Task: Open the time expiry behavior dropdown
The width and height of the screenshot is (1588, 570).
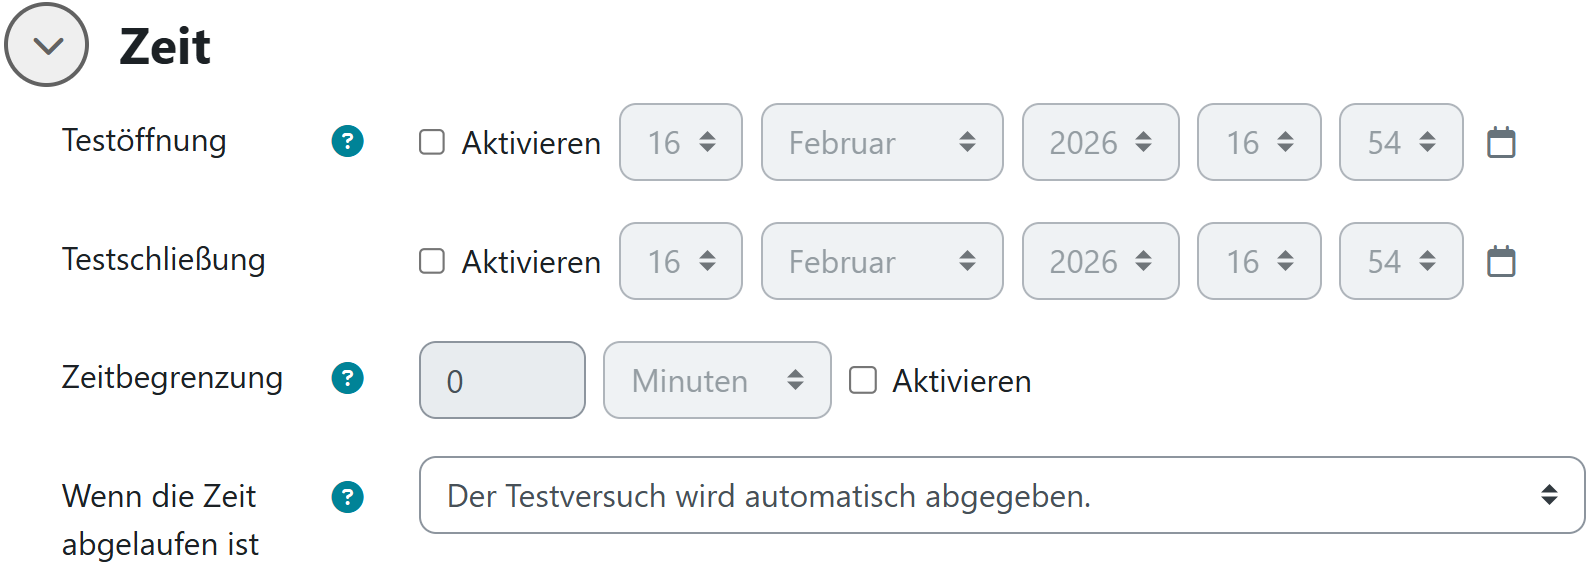Action: coord(1001,495)
